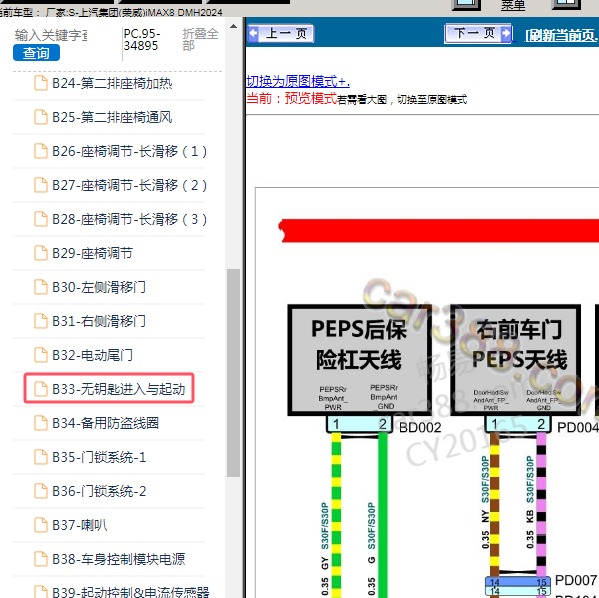The height and width of the screenshot is (598, 599).
Task: Click toolbar icon left of 菜单
Action: [x=466, y=5]
